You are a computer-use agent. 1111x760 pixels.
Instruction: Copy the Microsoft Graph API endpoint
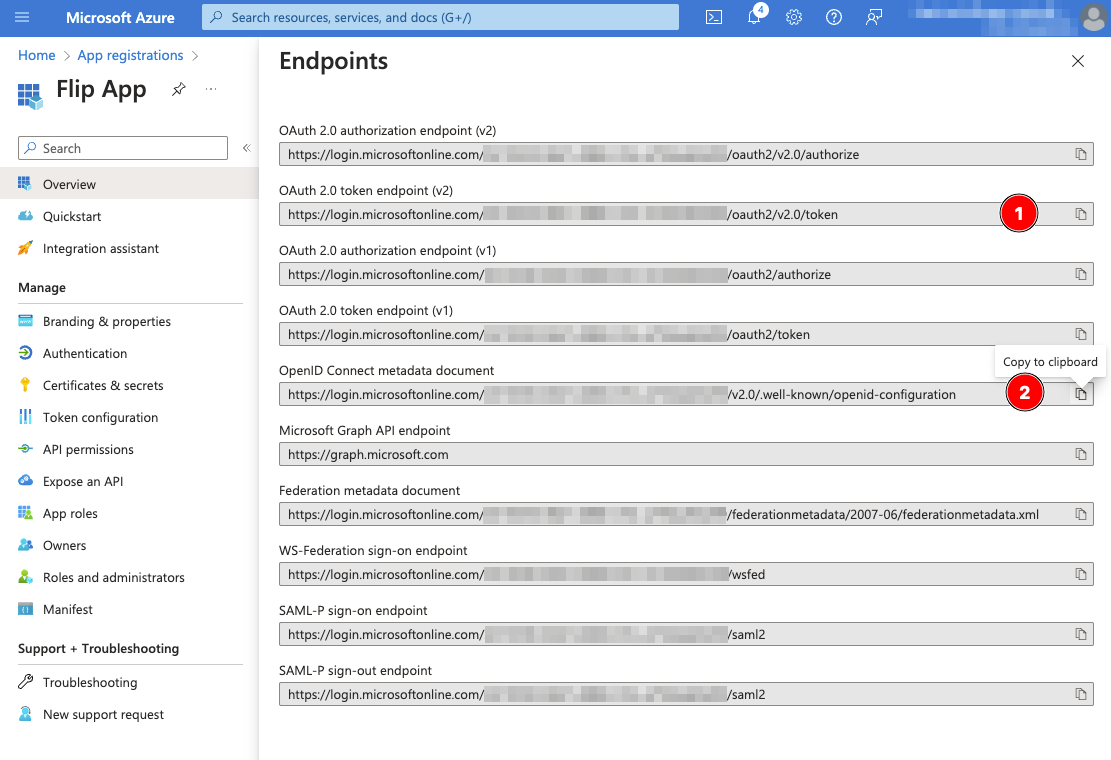1080,454
